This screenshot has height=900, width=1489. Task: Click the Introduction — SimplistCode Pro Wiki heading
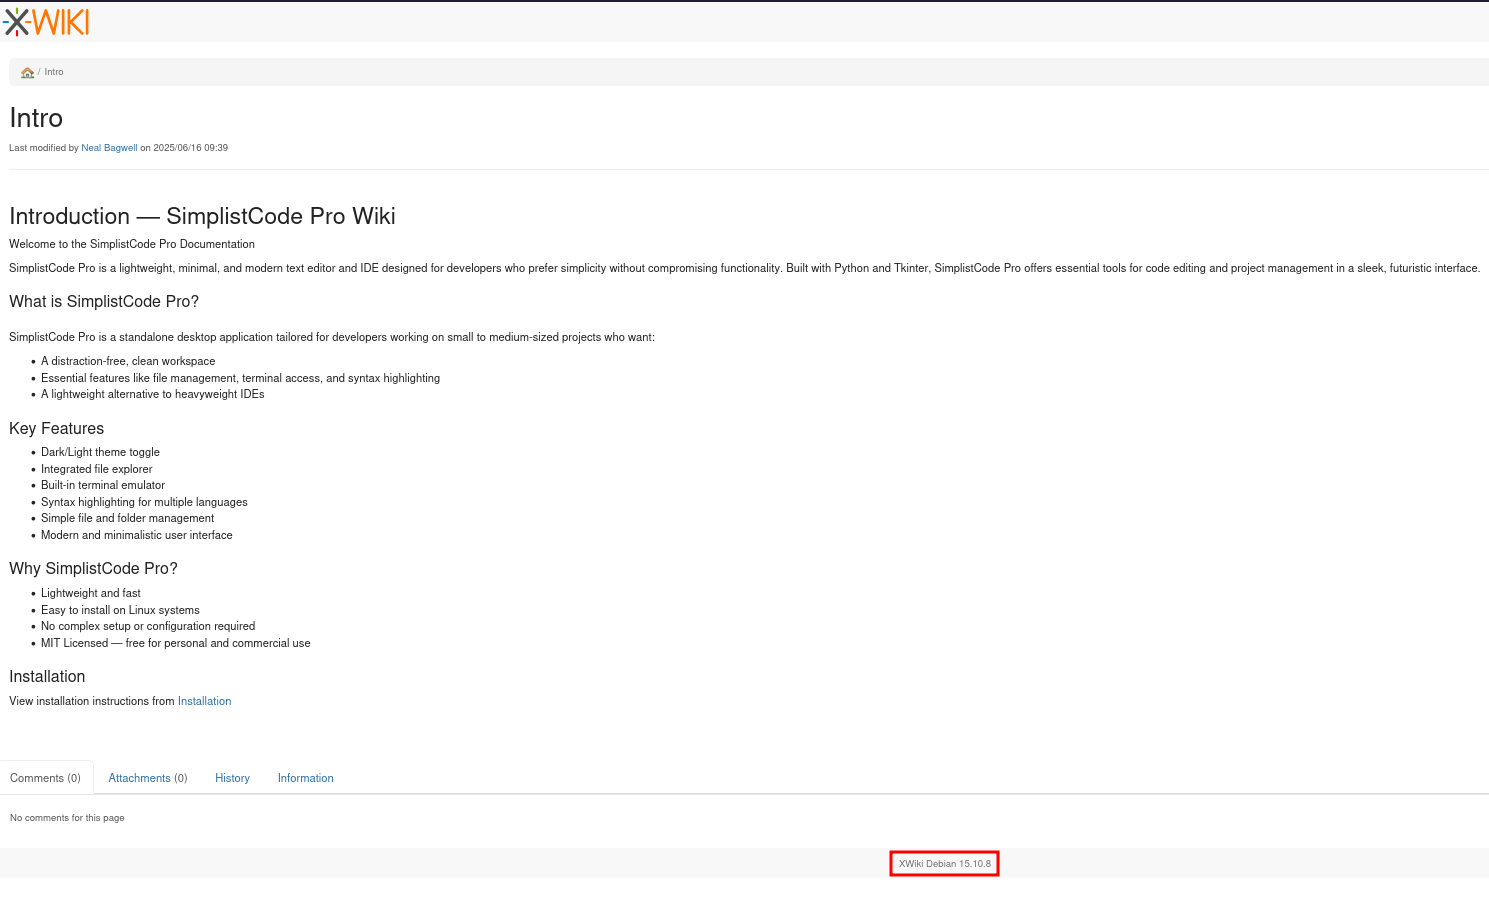202,216
